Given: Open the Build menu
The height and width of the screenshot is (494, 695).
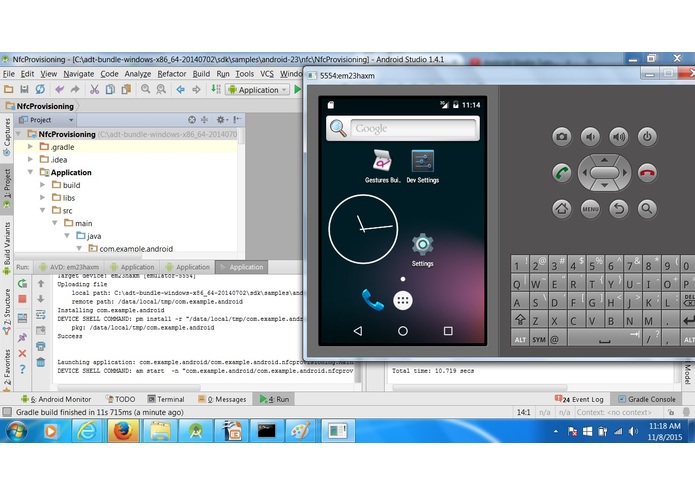Looking at the screenshot, I should pos(201,74).
